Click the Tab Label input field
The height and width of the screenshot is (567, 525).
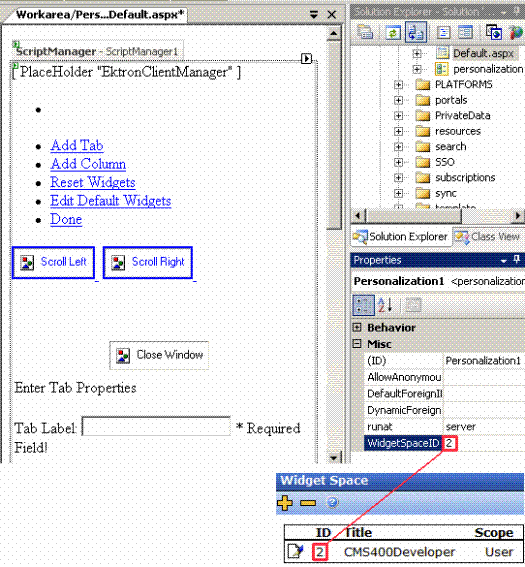click(156, 426)
